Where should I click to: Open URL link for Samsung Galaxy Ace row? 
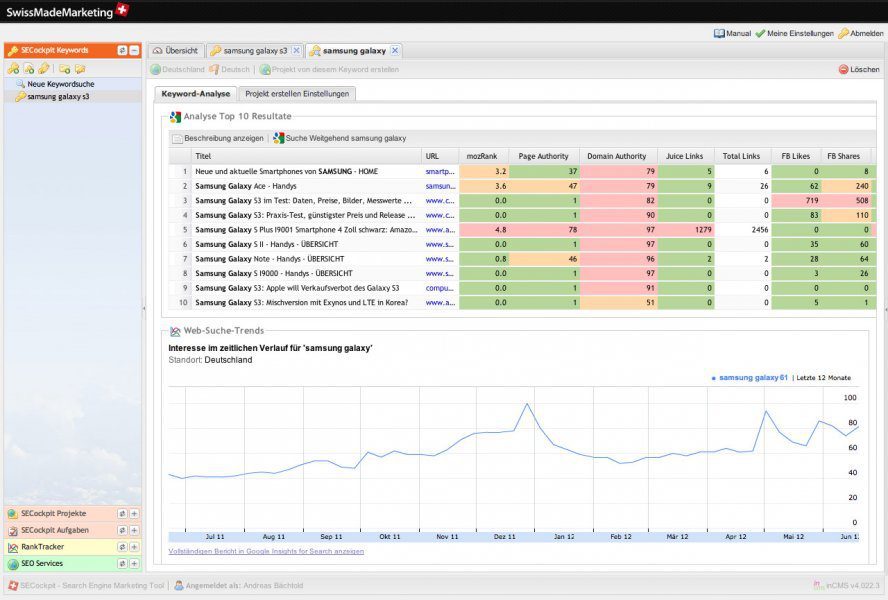click(x=440, y=186)
